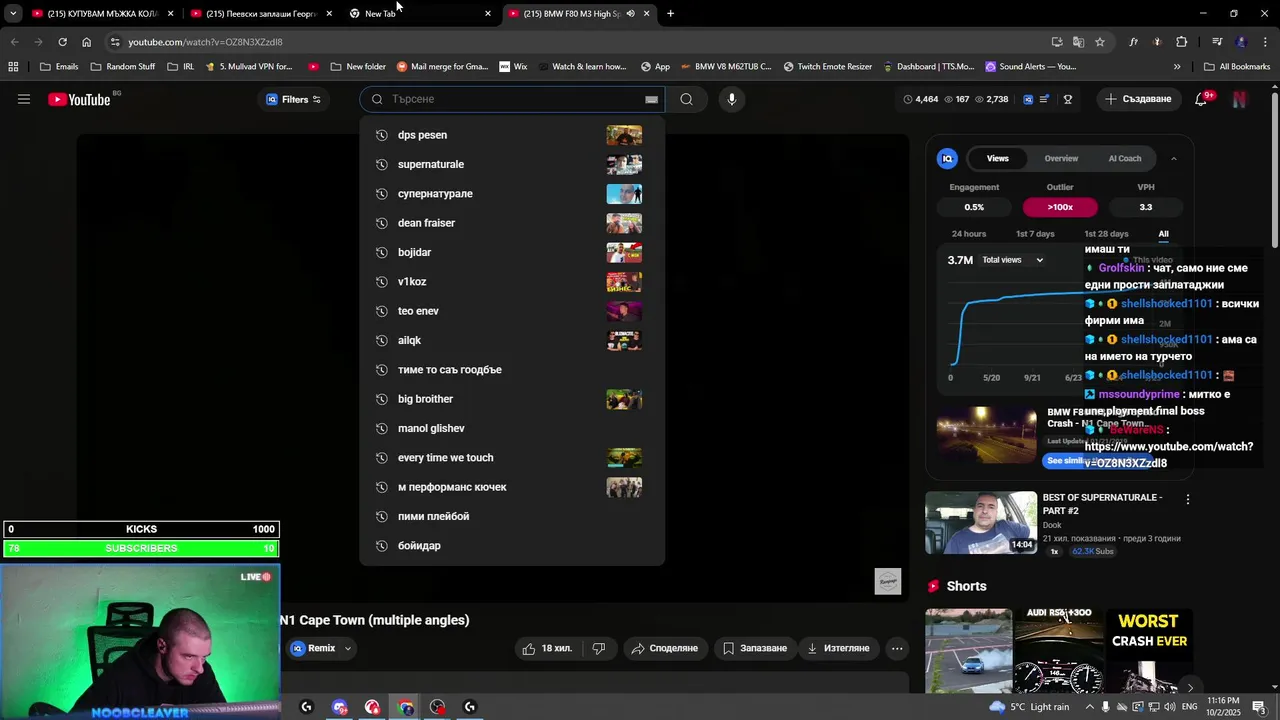Switch to the Overview tab in vidIQ
Image resolution: width=1280 pixels, height=720 pixels.
pyautogui.click(x=1061, y=158)
